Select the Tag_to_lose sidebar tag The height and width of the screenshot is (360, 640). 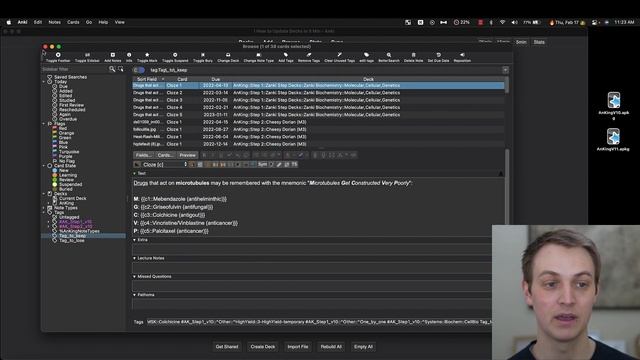[72, 240]
